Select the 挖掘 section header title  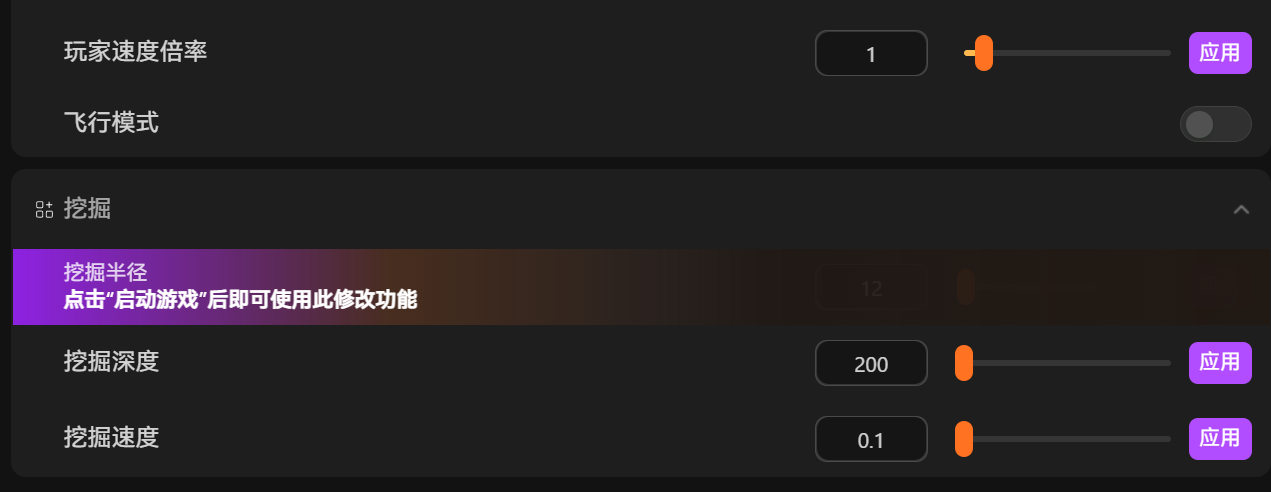tap(87, 209)
